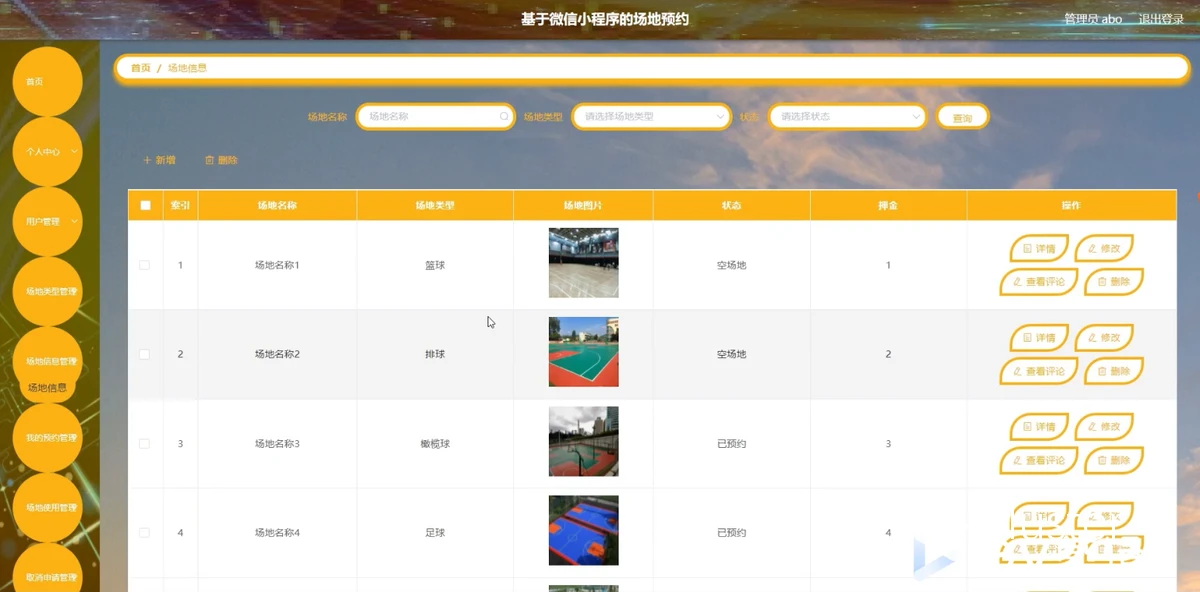Open 详情 for 场地名称3 row
Viewport: 1200px width, 592px height.
tap(1039, 426)
